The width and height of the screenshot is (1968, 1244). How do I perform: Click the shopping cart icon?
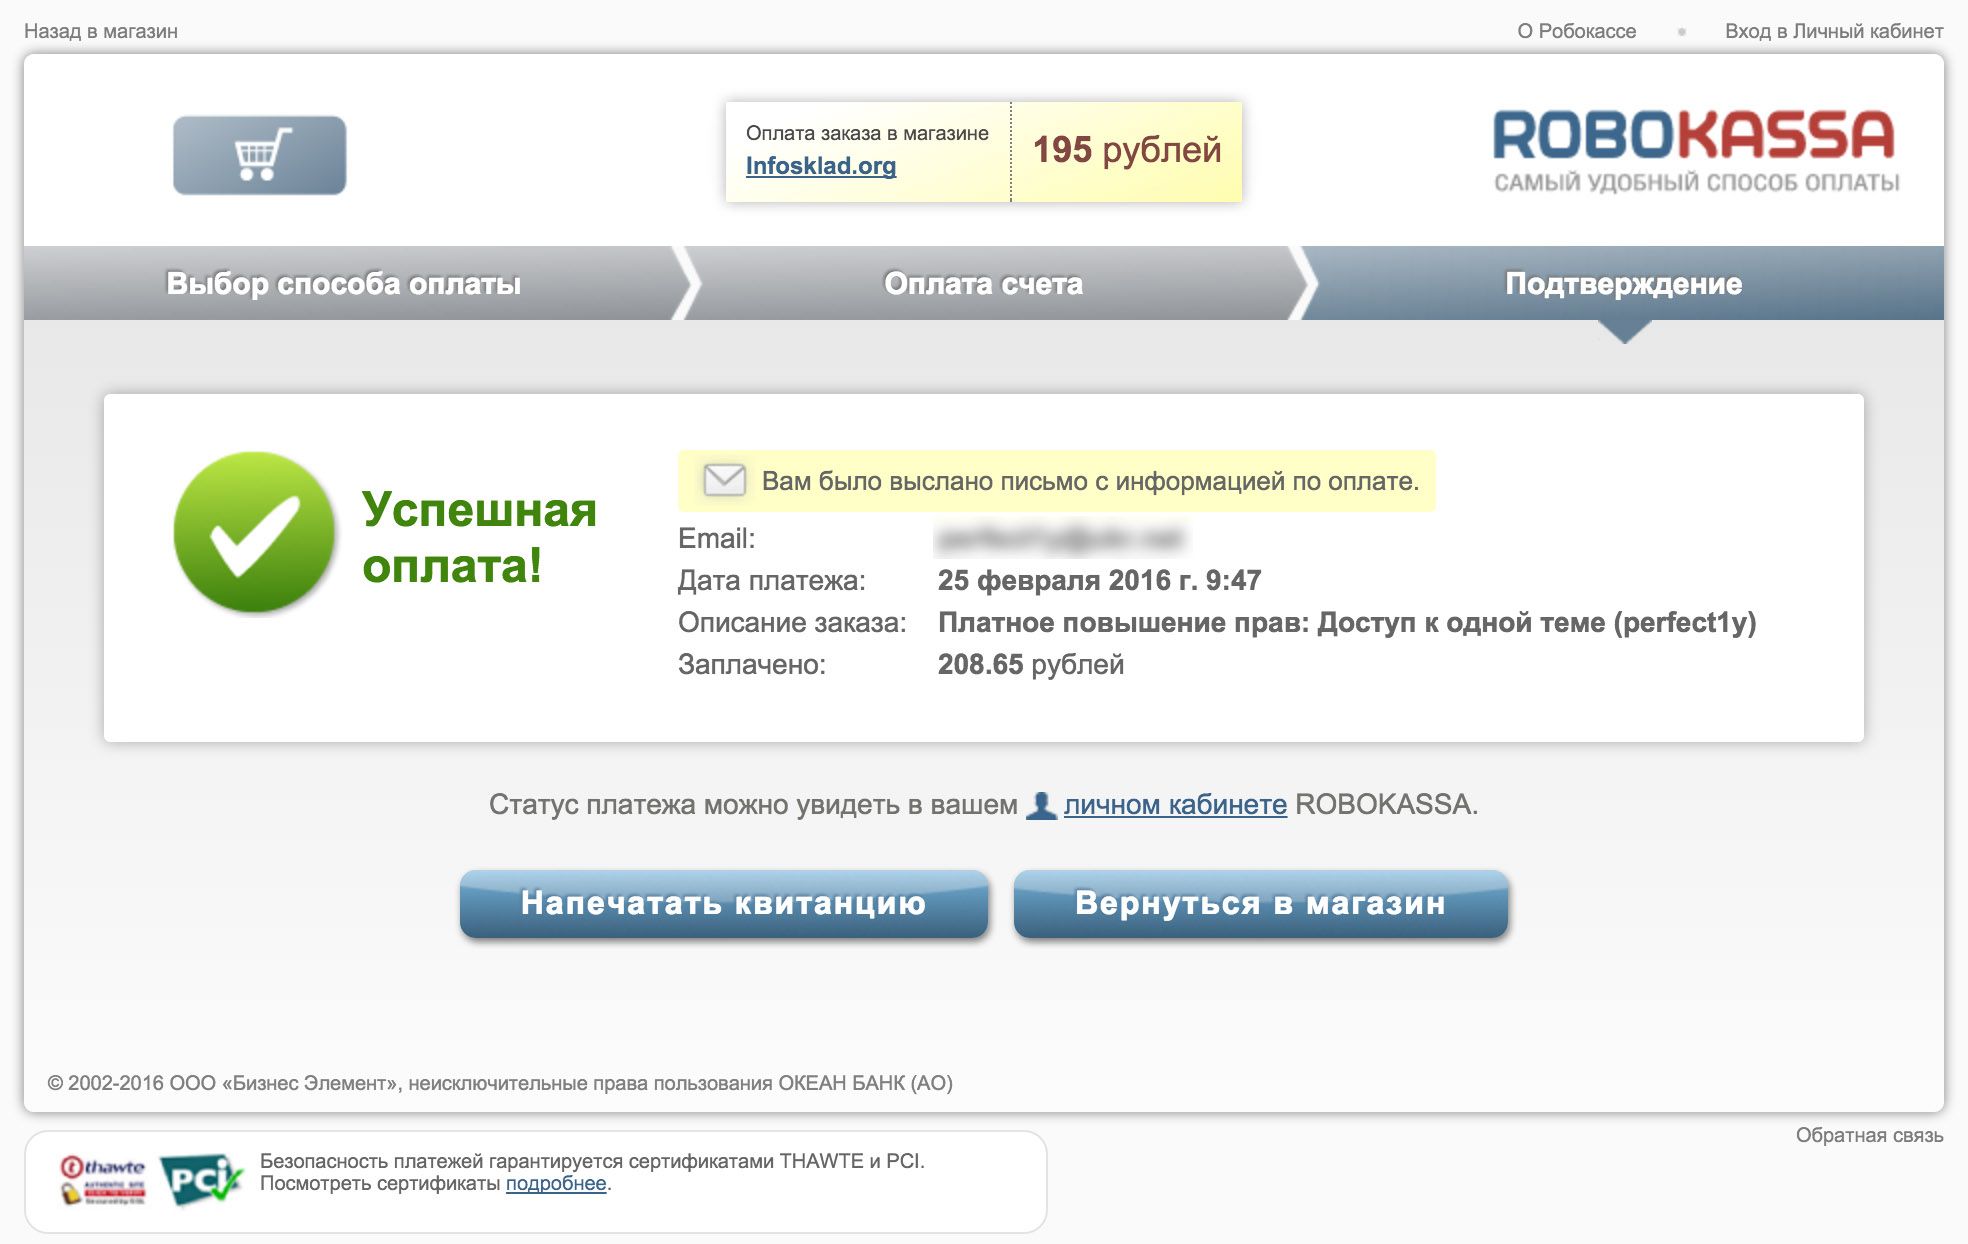tap(260, 155)
